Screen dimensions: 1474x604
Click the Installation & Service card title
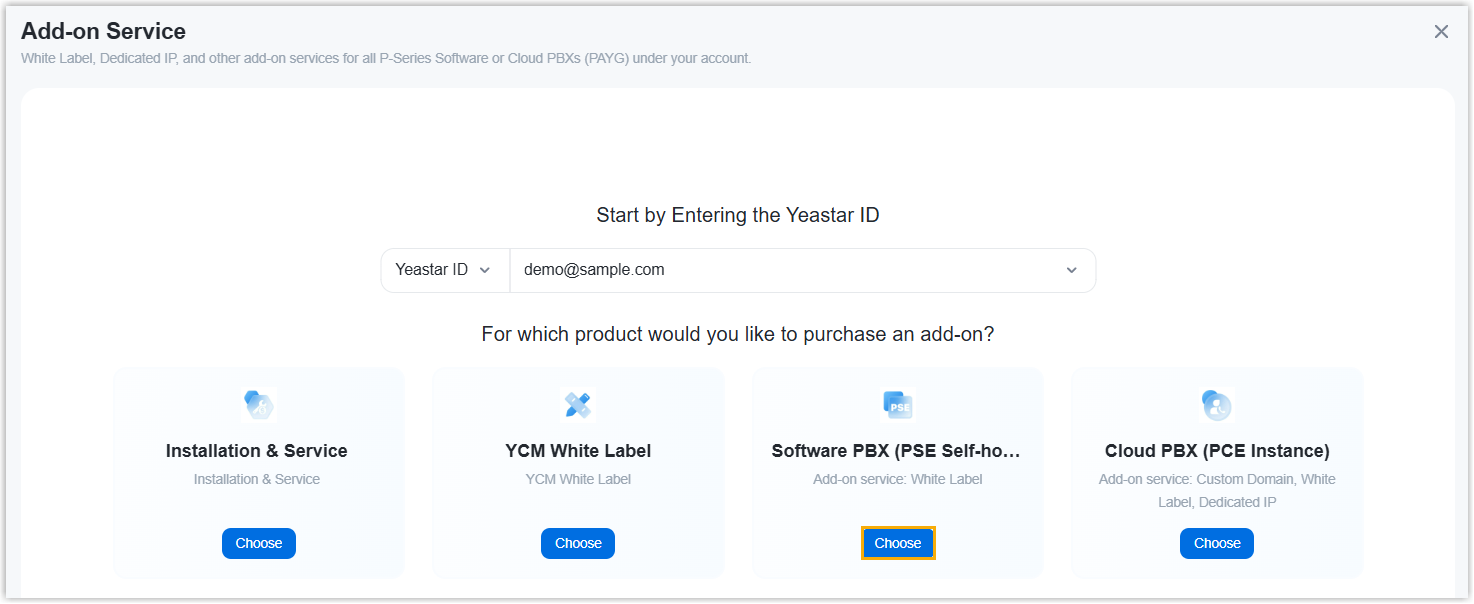[257, 451]
